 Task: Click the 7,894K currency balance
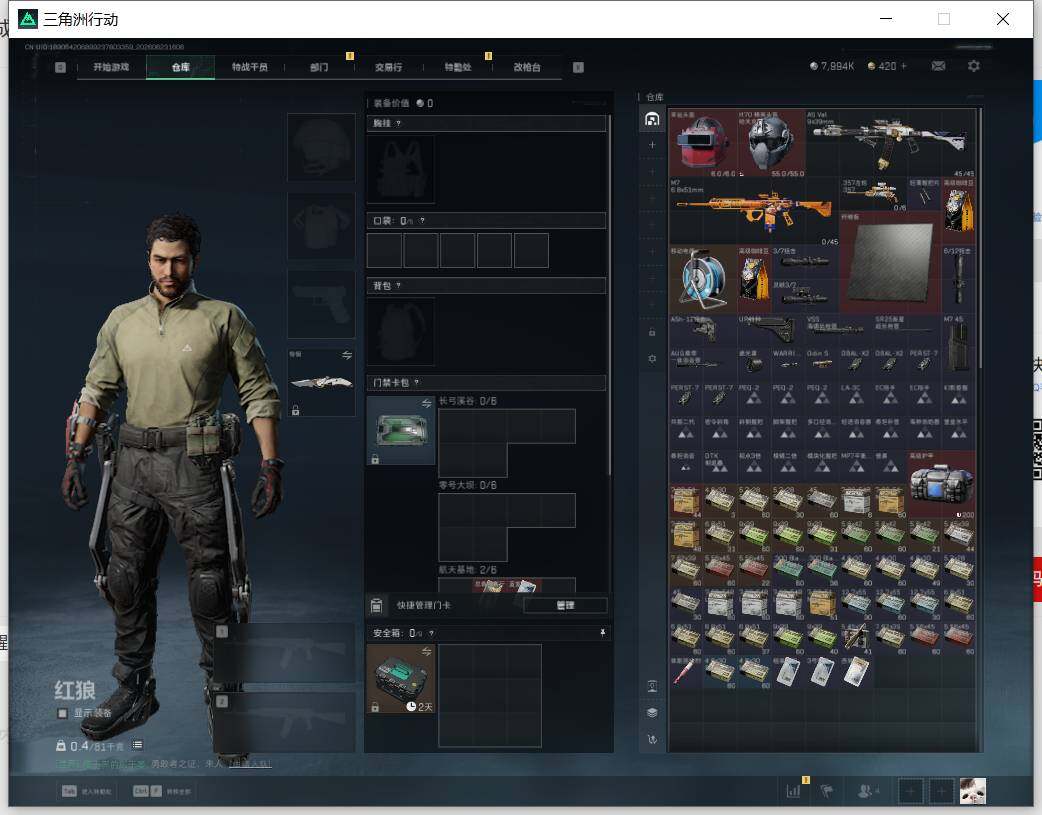tap(832, 66)
